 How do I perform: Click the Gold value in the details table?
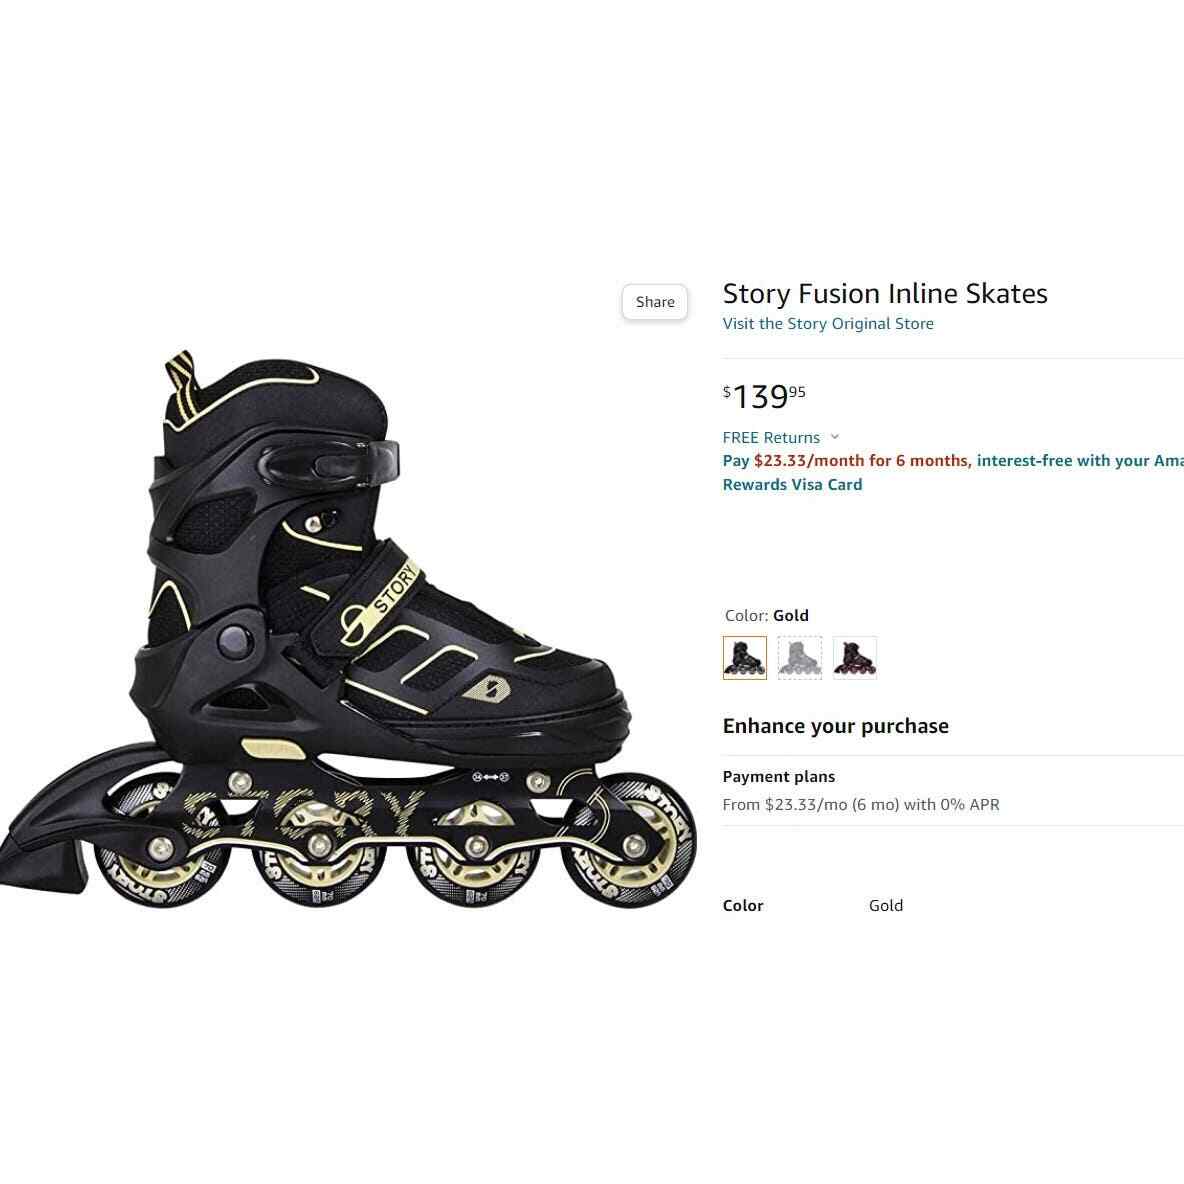886,905
